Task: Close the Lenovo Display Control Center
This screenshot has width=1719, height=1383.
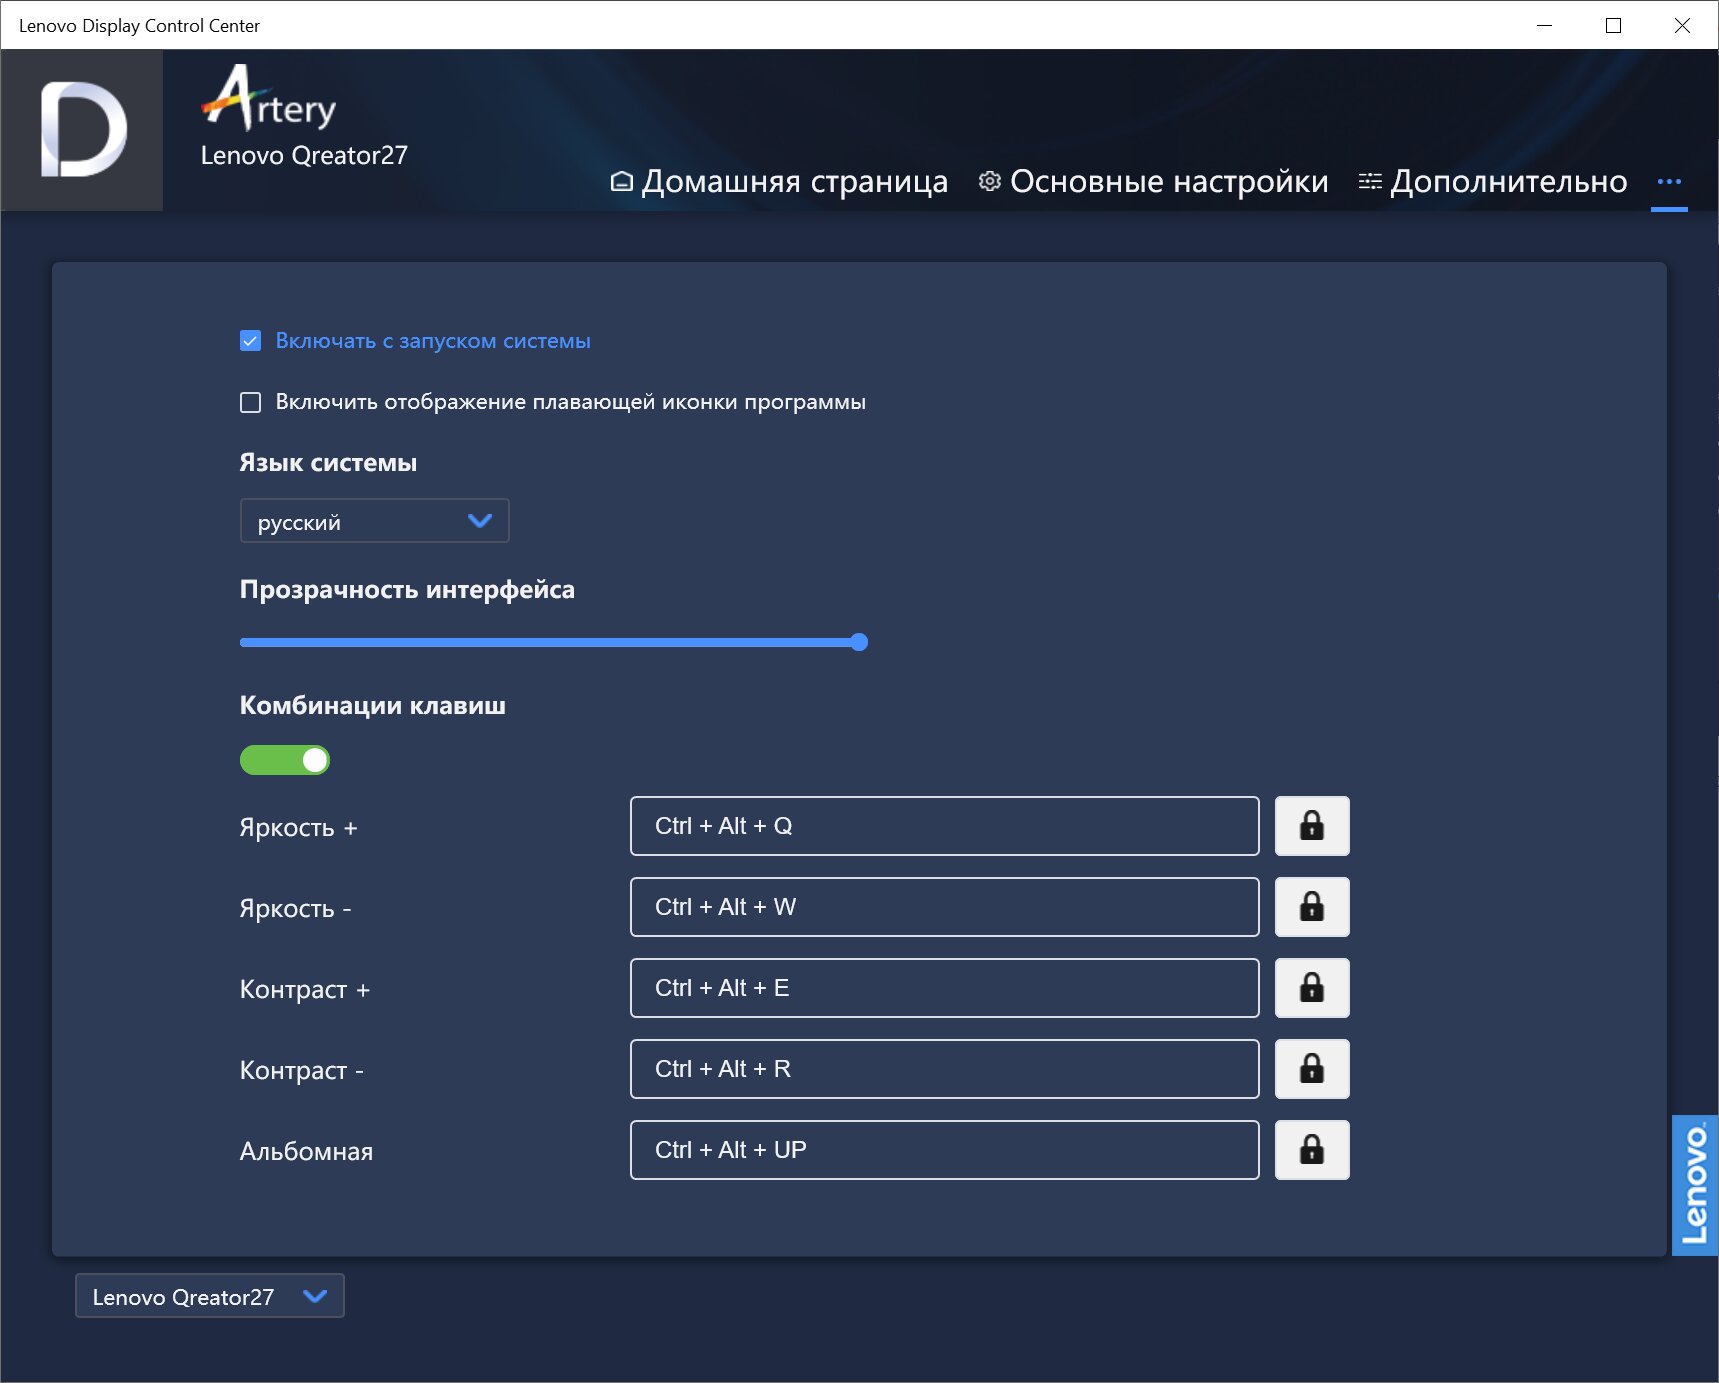Action: tap(1682, 25)
